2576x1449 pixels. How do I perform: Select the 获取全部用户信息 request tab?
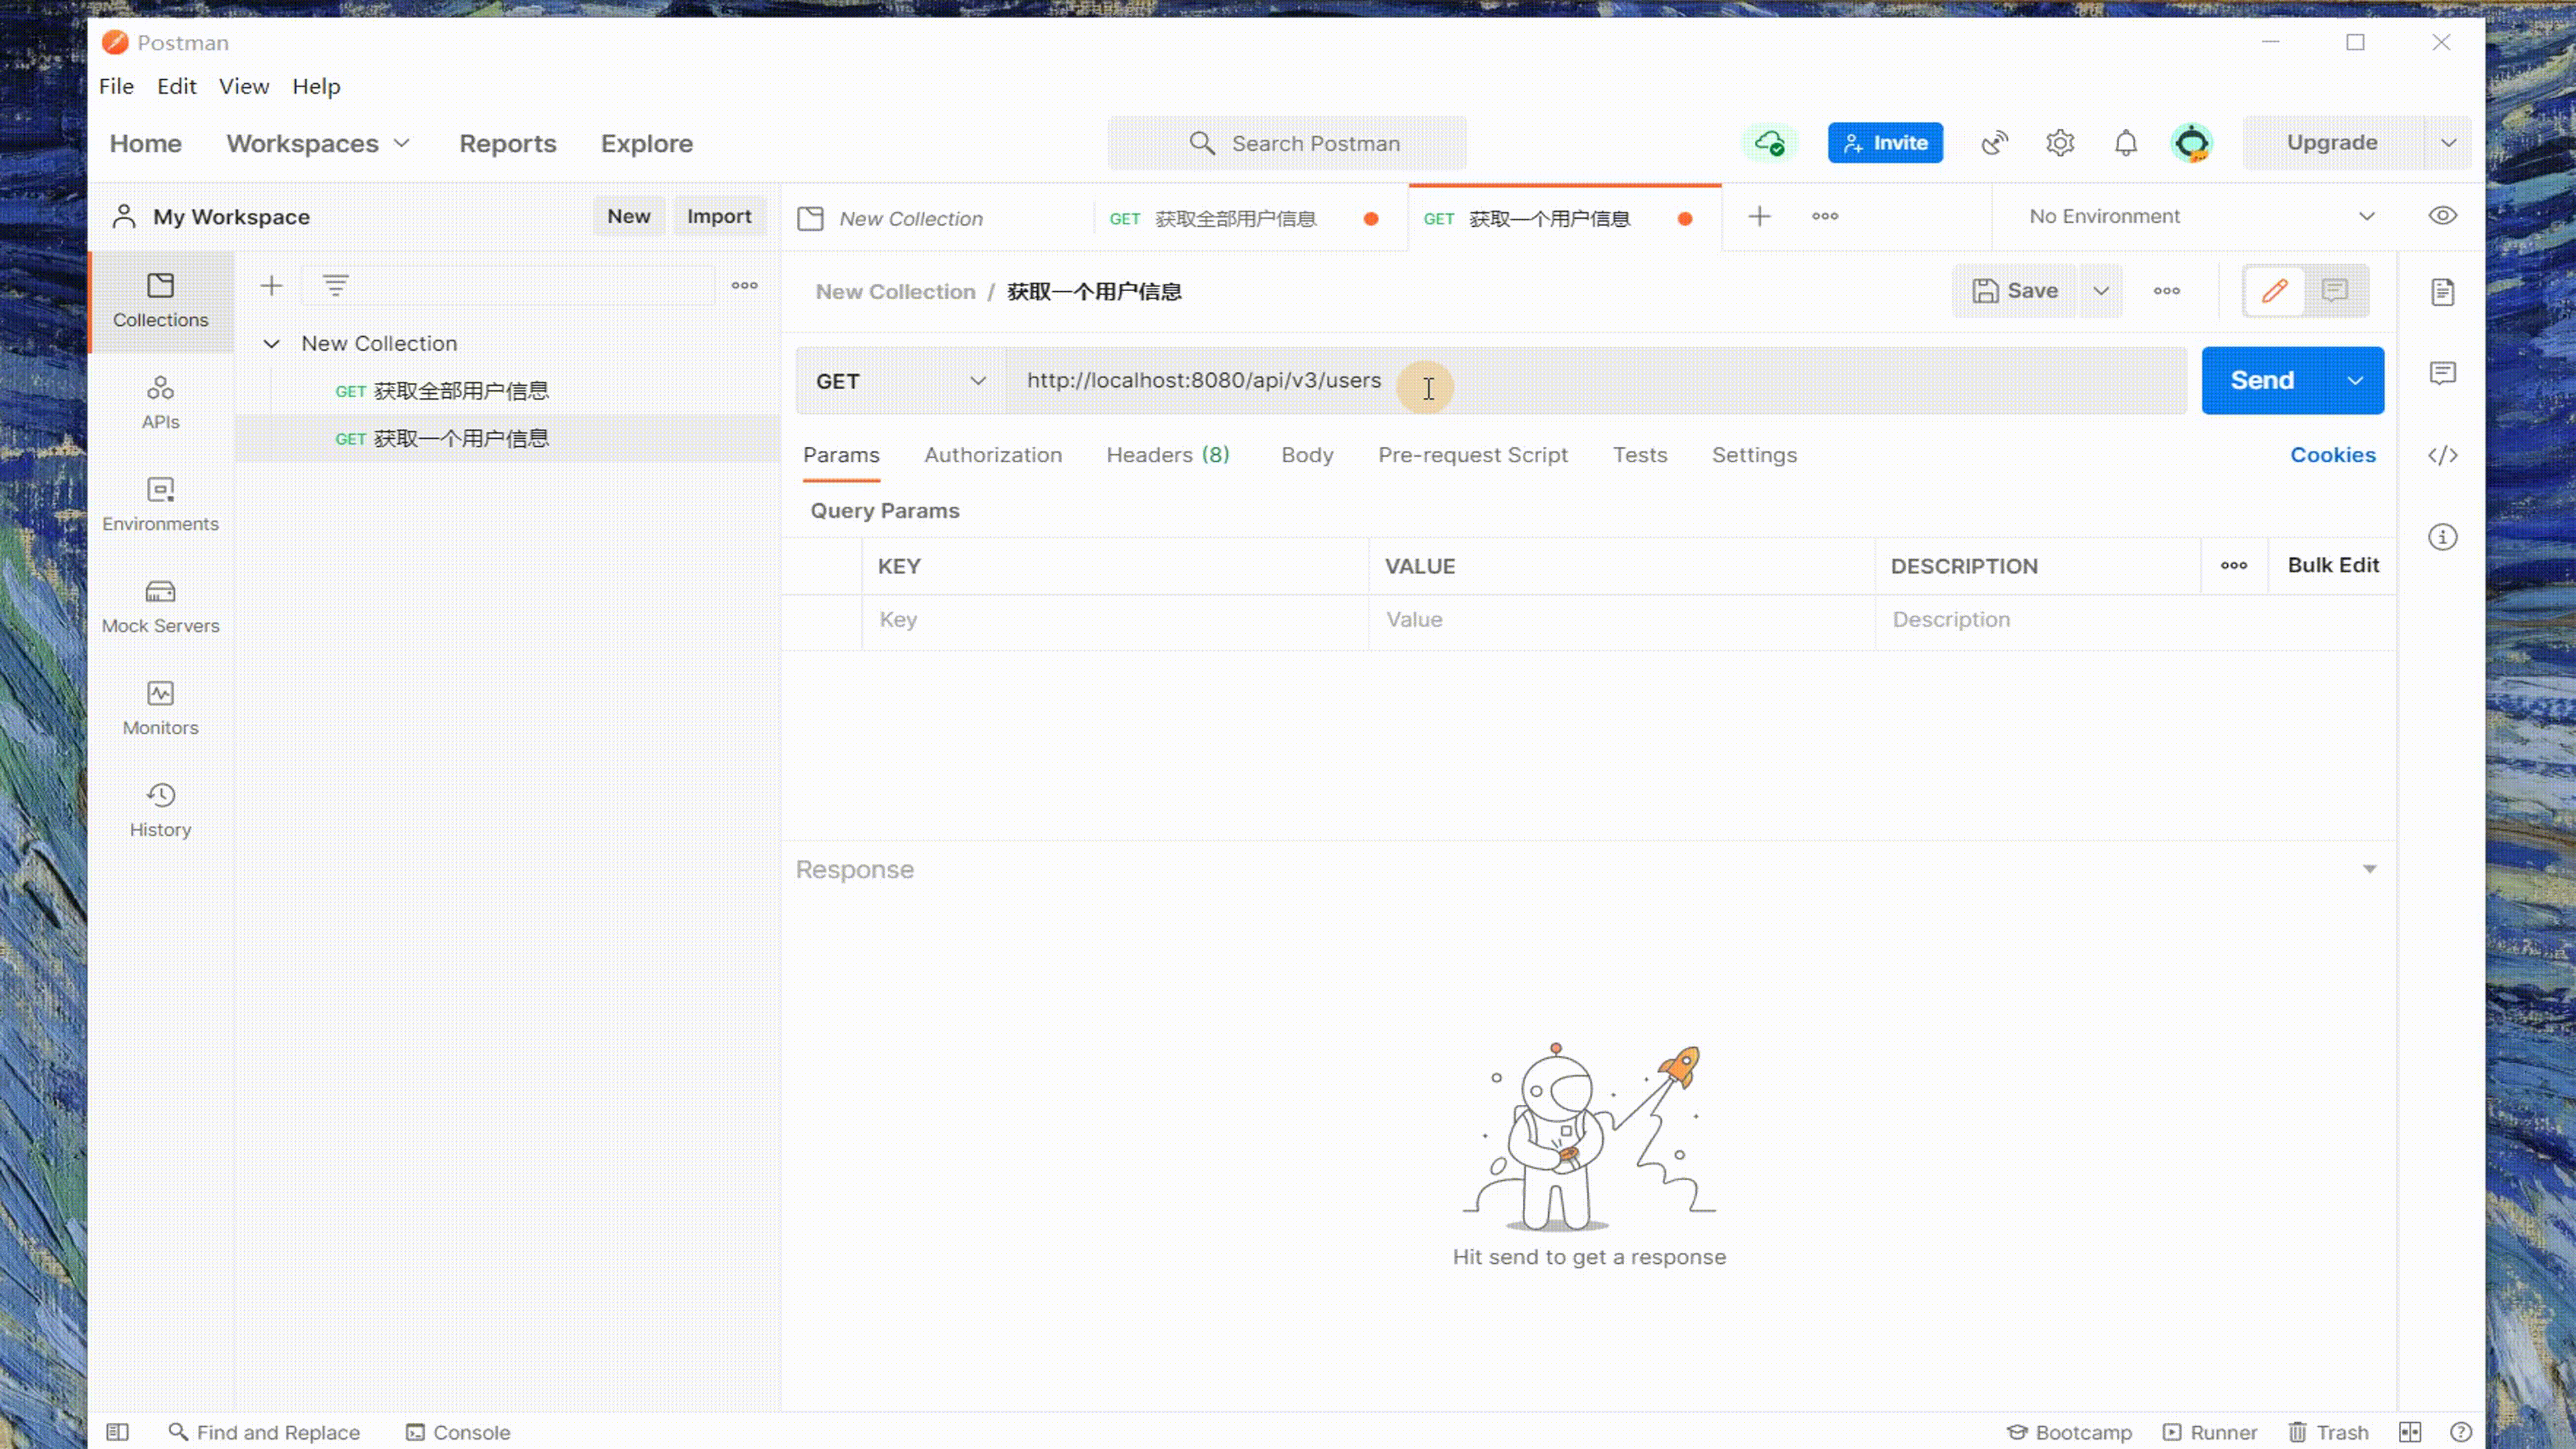(1251, 218)
